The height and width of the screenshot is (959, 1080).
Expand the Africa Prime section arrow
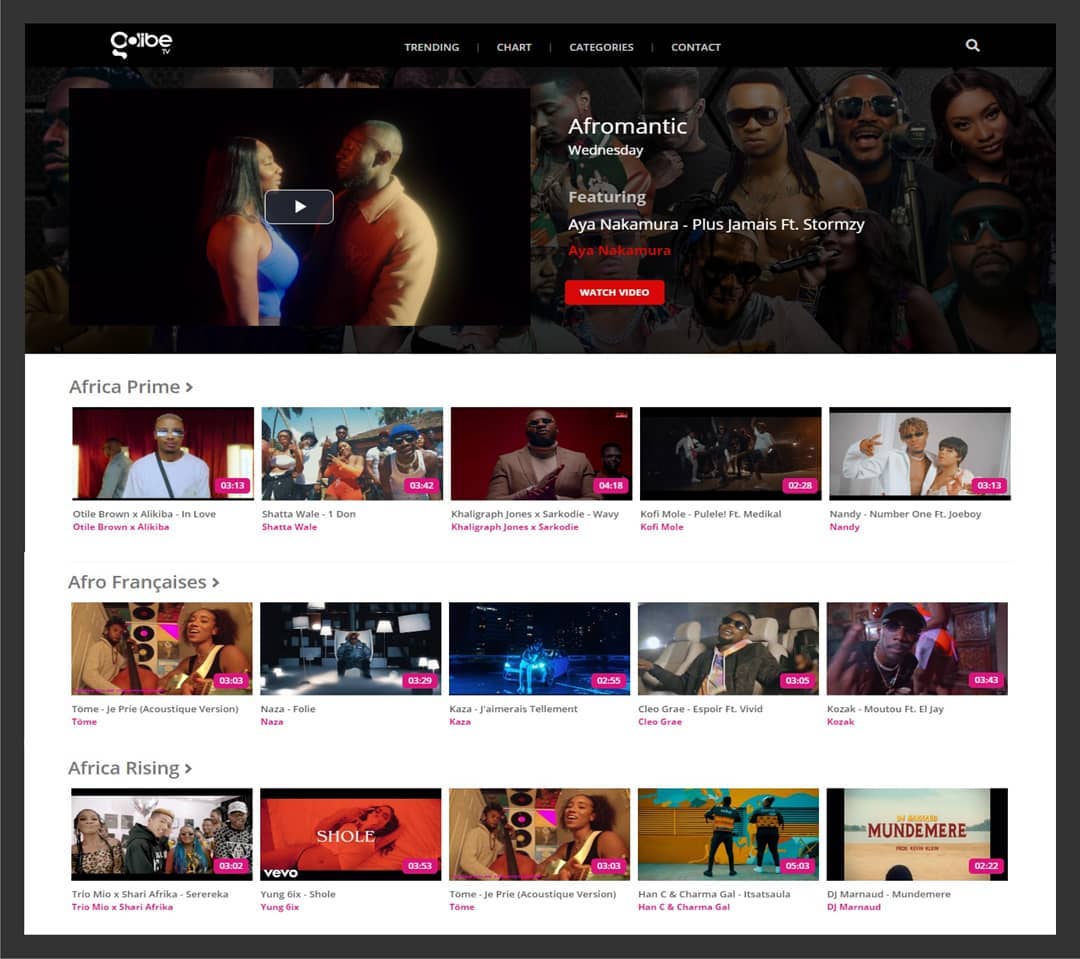click(189, 387)
